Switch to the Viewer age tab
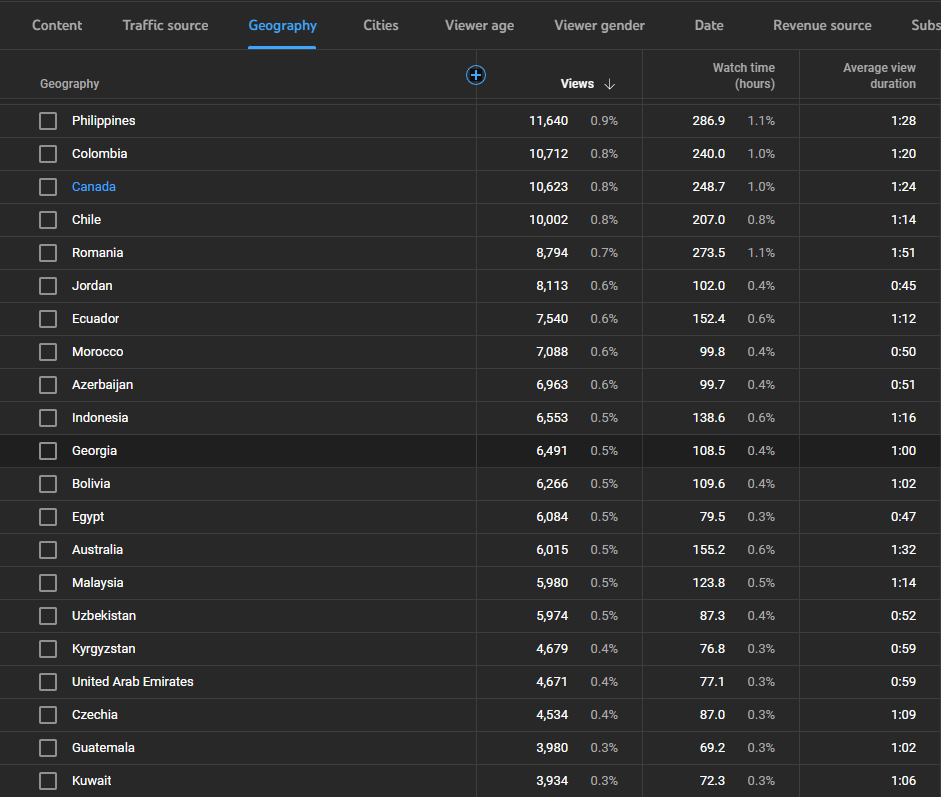 click(479, 25)
